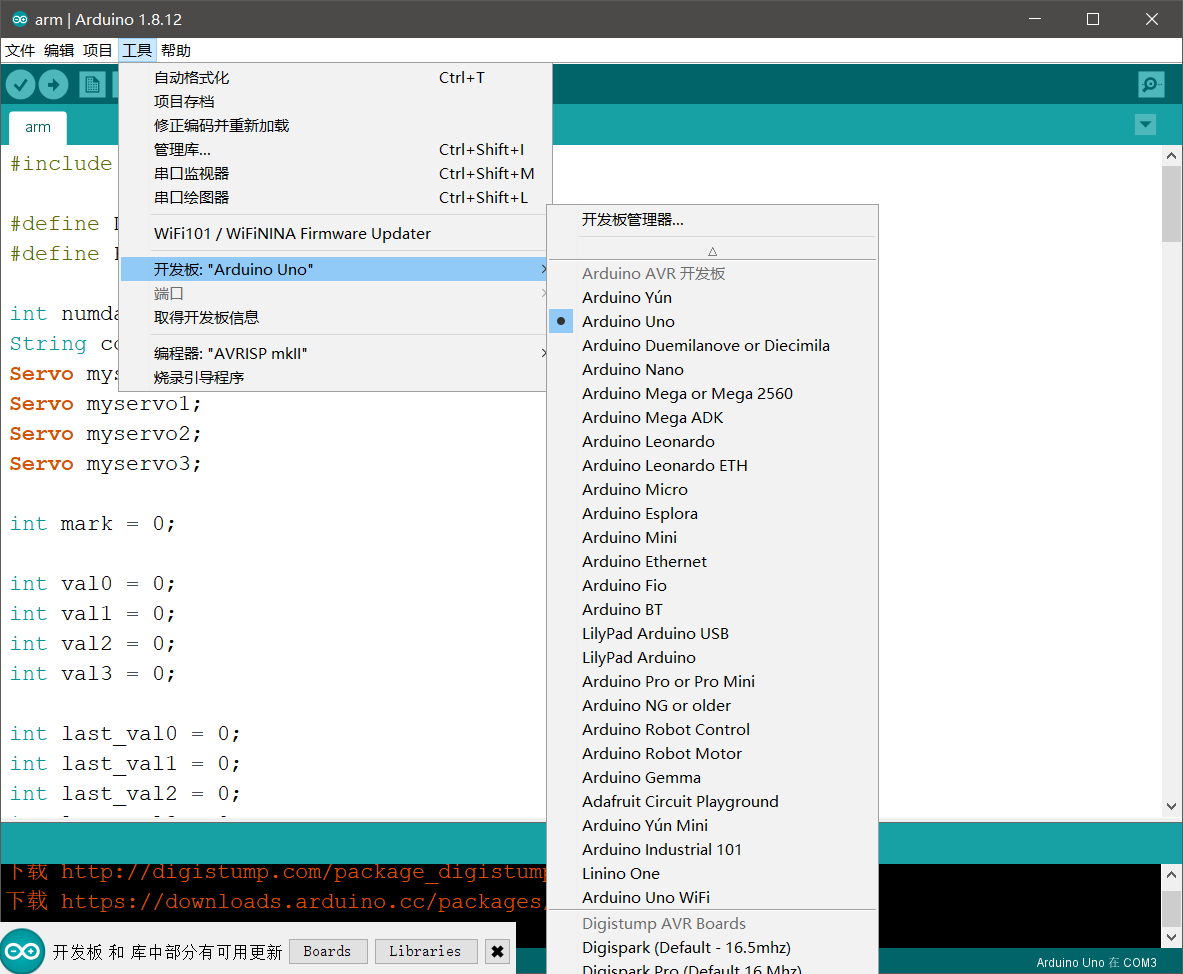Click the Boards update button
This screenshot has height=974, width=1183.
point(327,951)
